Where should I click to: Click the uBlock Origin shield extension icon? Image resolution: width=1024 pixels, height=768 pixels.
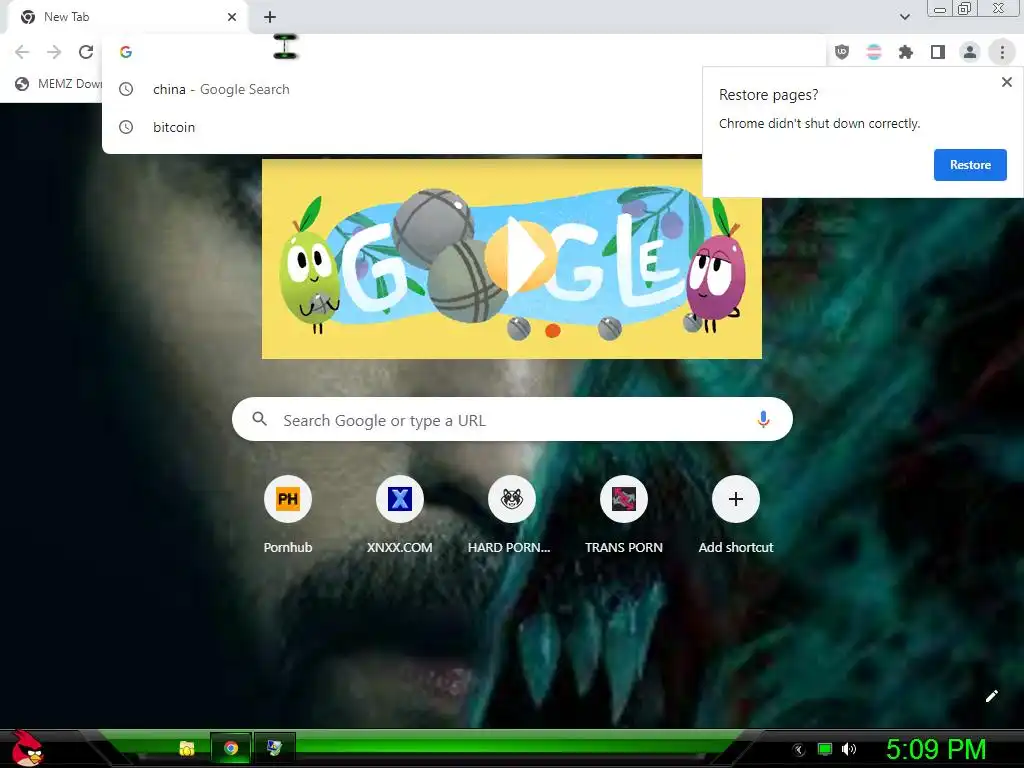842,52
